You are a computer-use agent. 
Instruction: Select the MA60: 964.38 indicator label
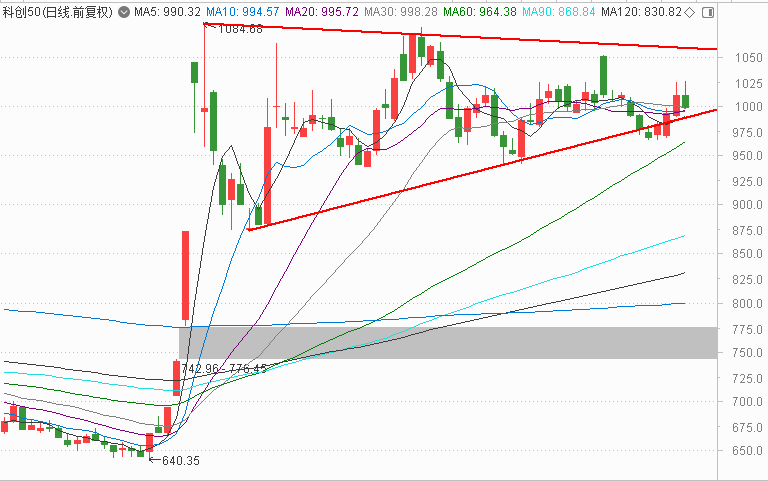[x=480, y=12]
